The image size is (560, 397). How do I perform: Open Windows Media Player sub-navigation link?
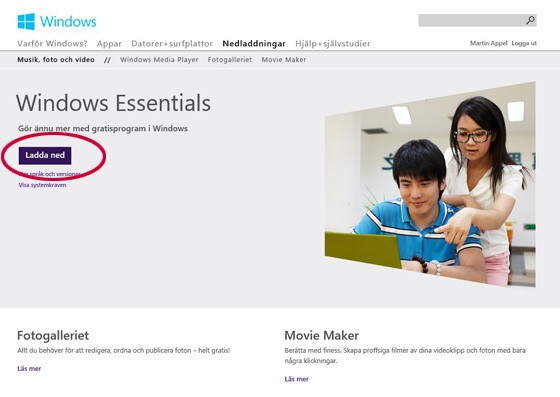159,60
